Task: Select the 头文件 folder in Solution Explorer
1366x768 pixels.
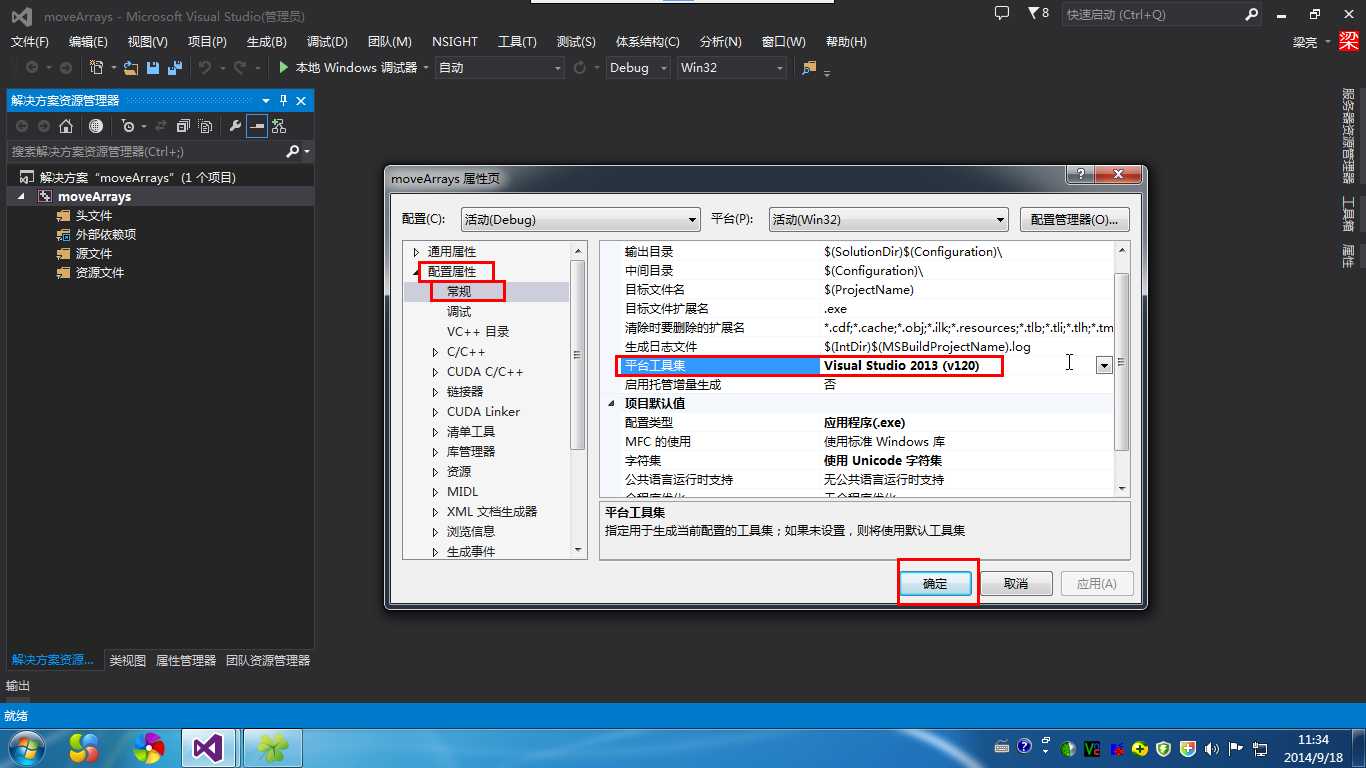Action: pyautogui.click(x=94, y=215)
